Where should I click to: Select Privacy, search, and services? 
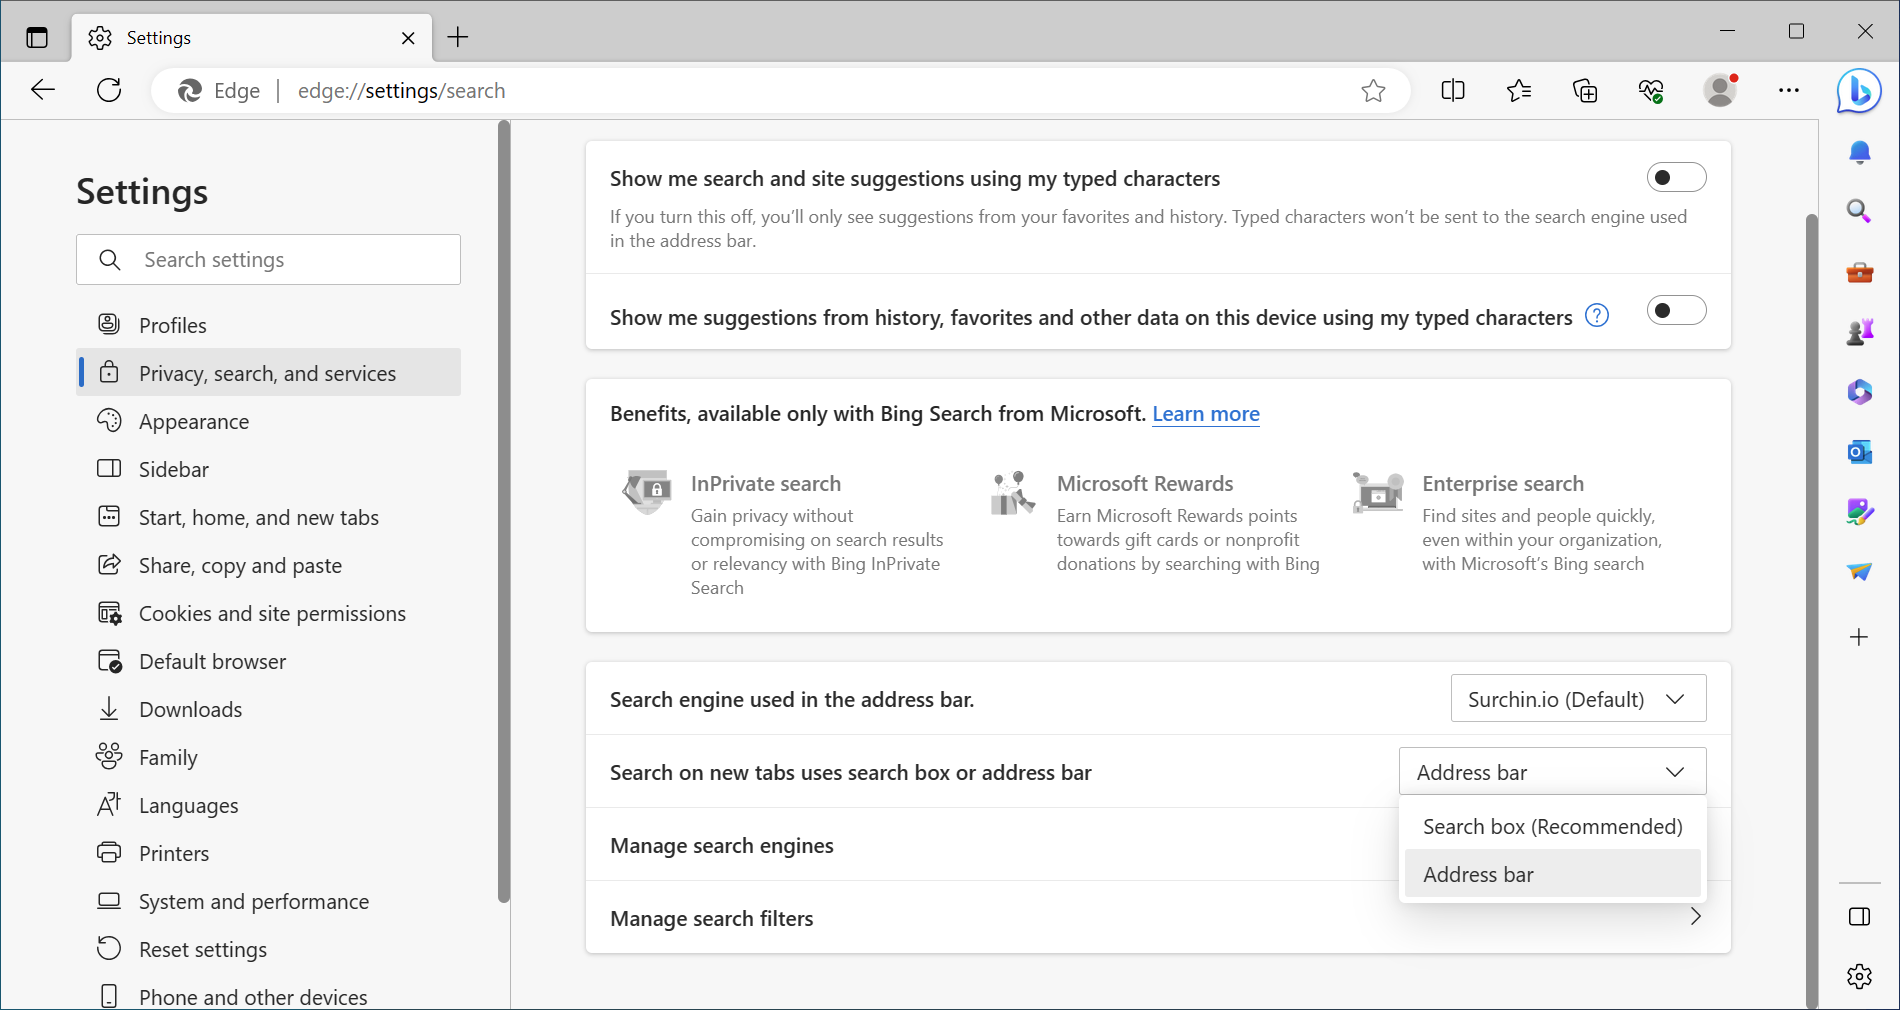[x=268, y=373]
